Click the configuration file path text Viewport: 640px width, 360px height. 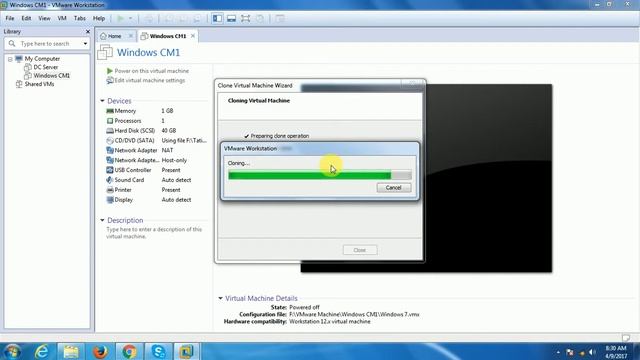coord(354,314)
